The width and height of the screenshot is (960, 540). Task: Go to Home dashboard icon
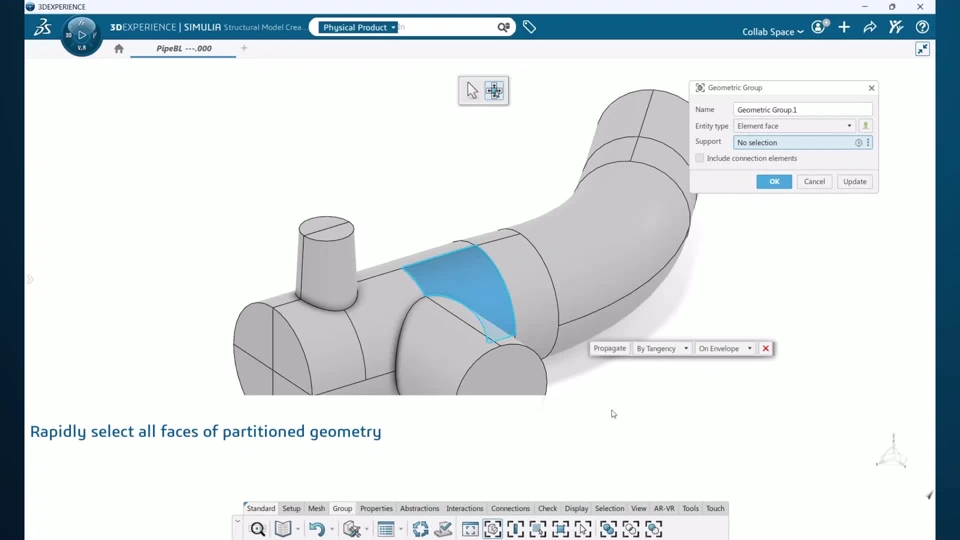(119, 48)
